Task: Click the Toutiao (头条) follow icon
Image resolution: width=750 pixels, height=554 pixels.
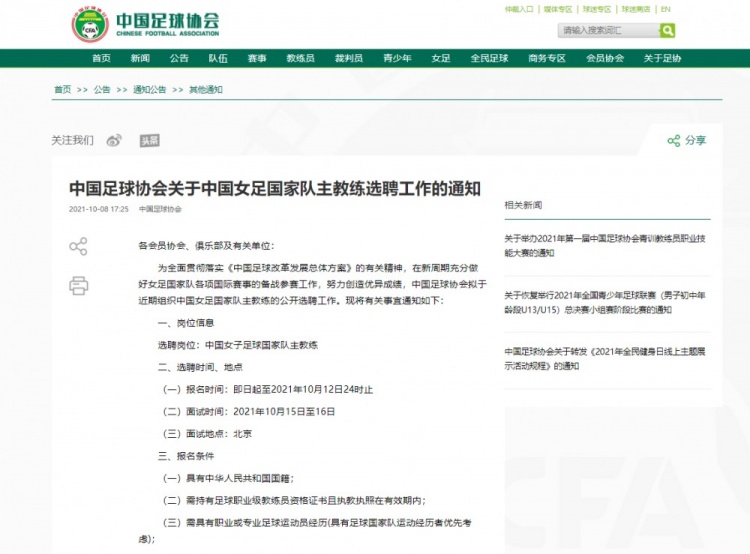Action: 148,140
